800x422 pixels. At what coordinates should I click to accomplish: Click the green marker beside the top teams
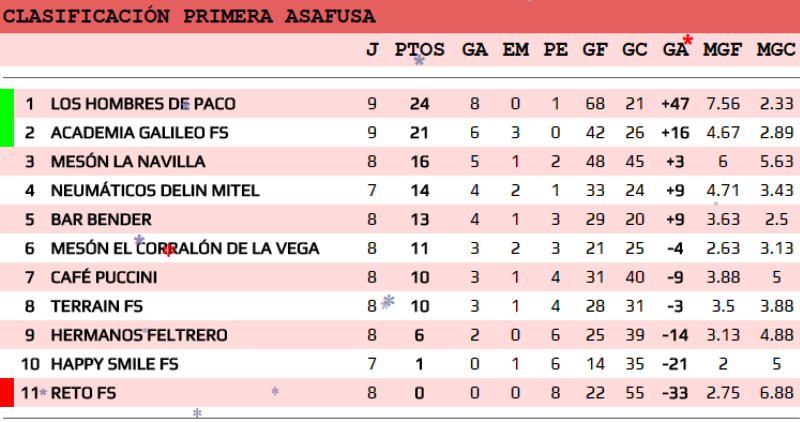click(x=7, y=118)
